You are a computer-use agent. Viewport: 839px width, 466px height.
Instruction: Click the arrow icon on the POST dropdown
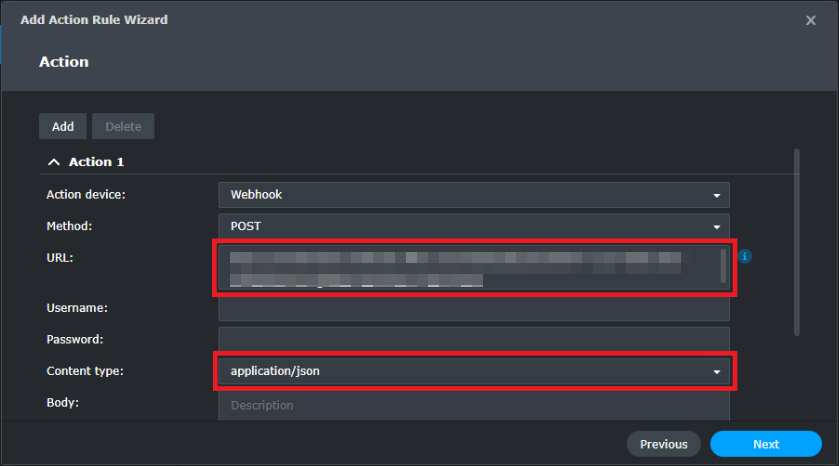point(716,227)
